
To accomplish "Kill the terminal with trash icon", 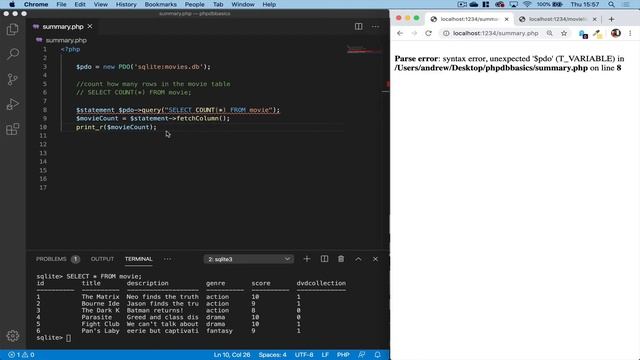I will (341, 259).
